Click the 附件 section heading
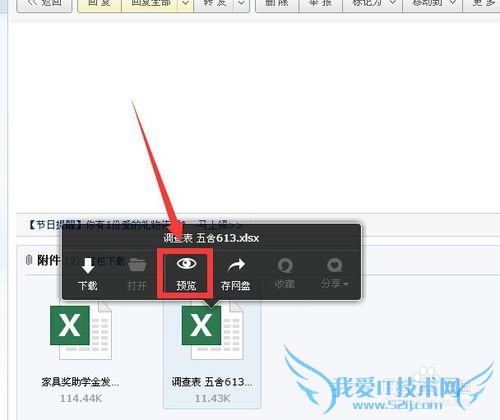 (x=49, y=260)
